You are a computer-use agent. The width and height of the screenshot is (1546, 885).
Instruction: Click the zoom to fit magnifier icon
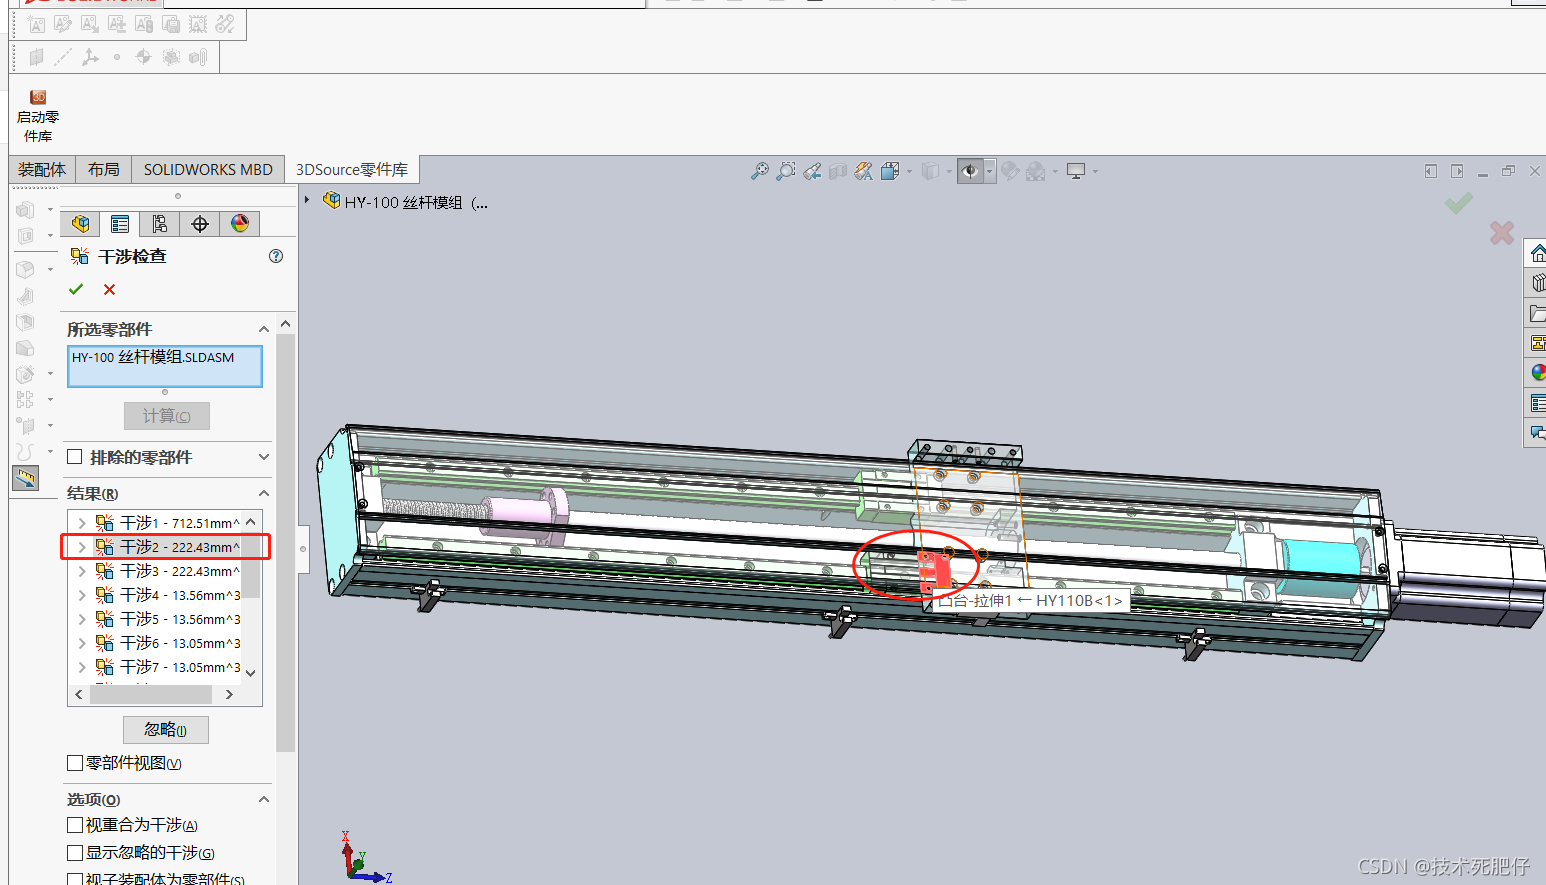760,171
